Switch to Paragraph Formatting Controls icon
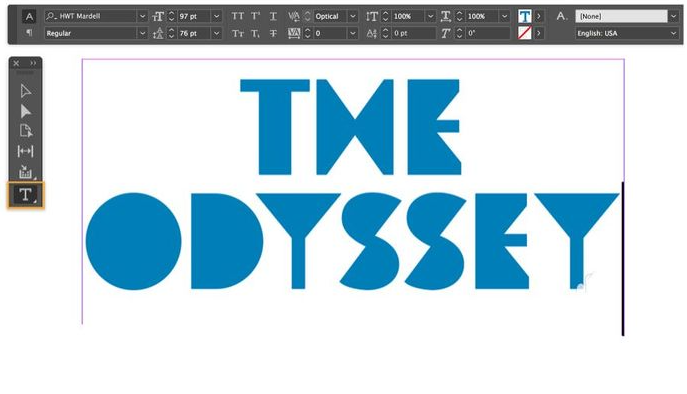The height and width of the screenshot is (394, 687). 29,33
